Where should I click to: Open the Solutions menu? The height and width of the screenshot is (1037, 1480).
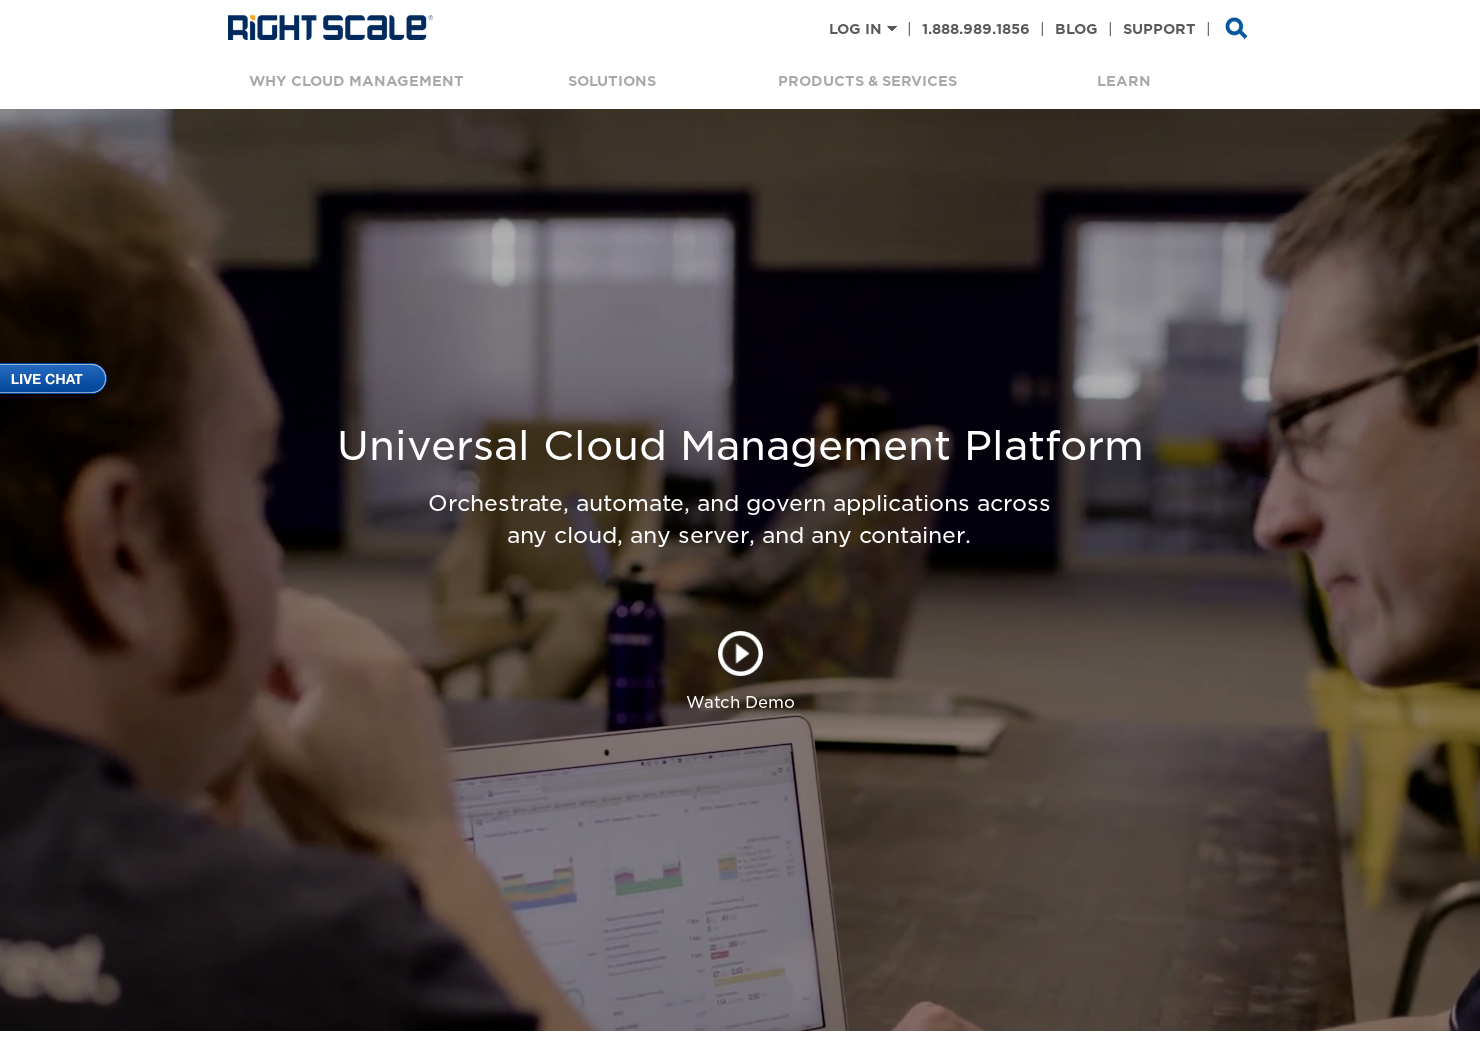pos(612,81)
